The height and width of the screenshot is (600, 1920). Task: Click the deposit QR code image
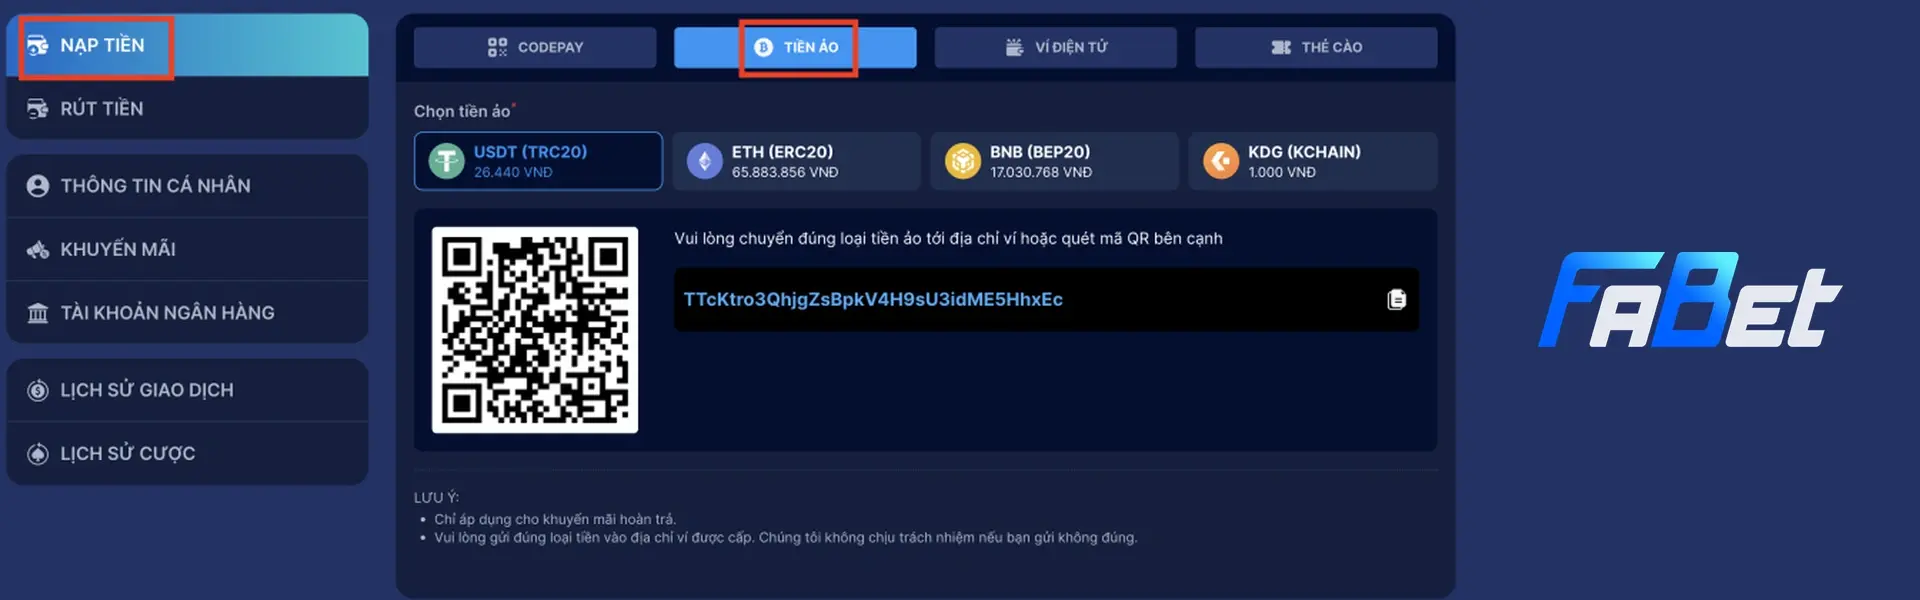click(x=535, y=330)
